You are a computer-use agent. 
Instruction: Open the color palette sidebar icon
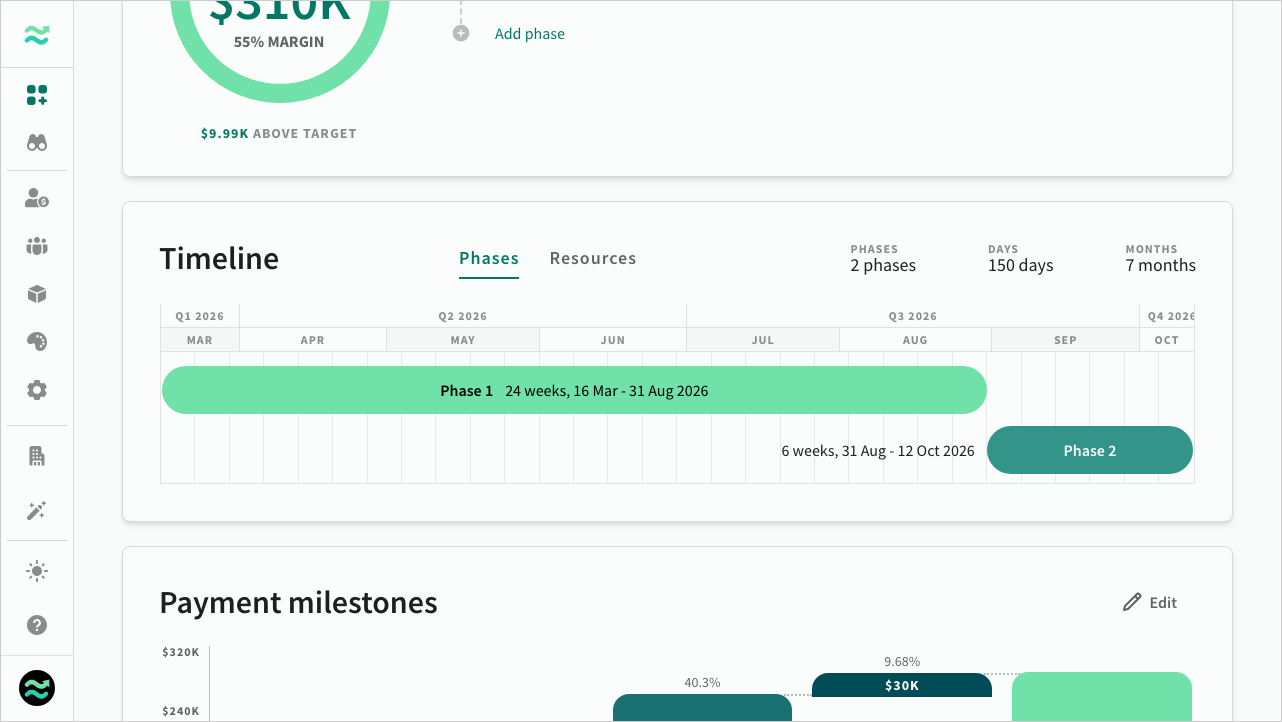[37, 342]
